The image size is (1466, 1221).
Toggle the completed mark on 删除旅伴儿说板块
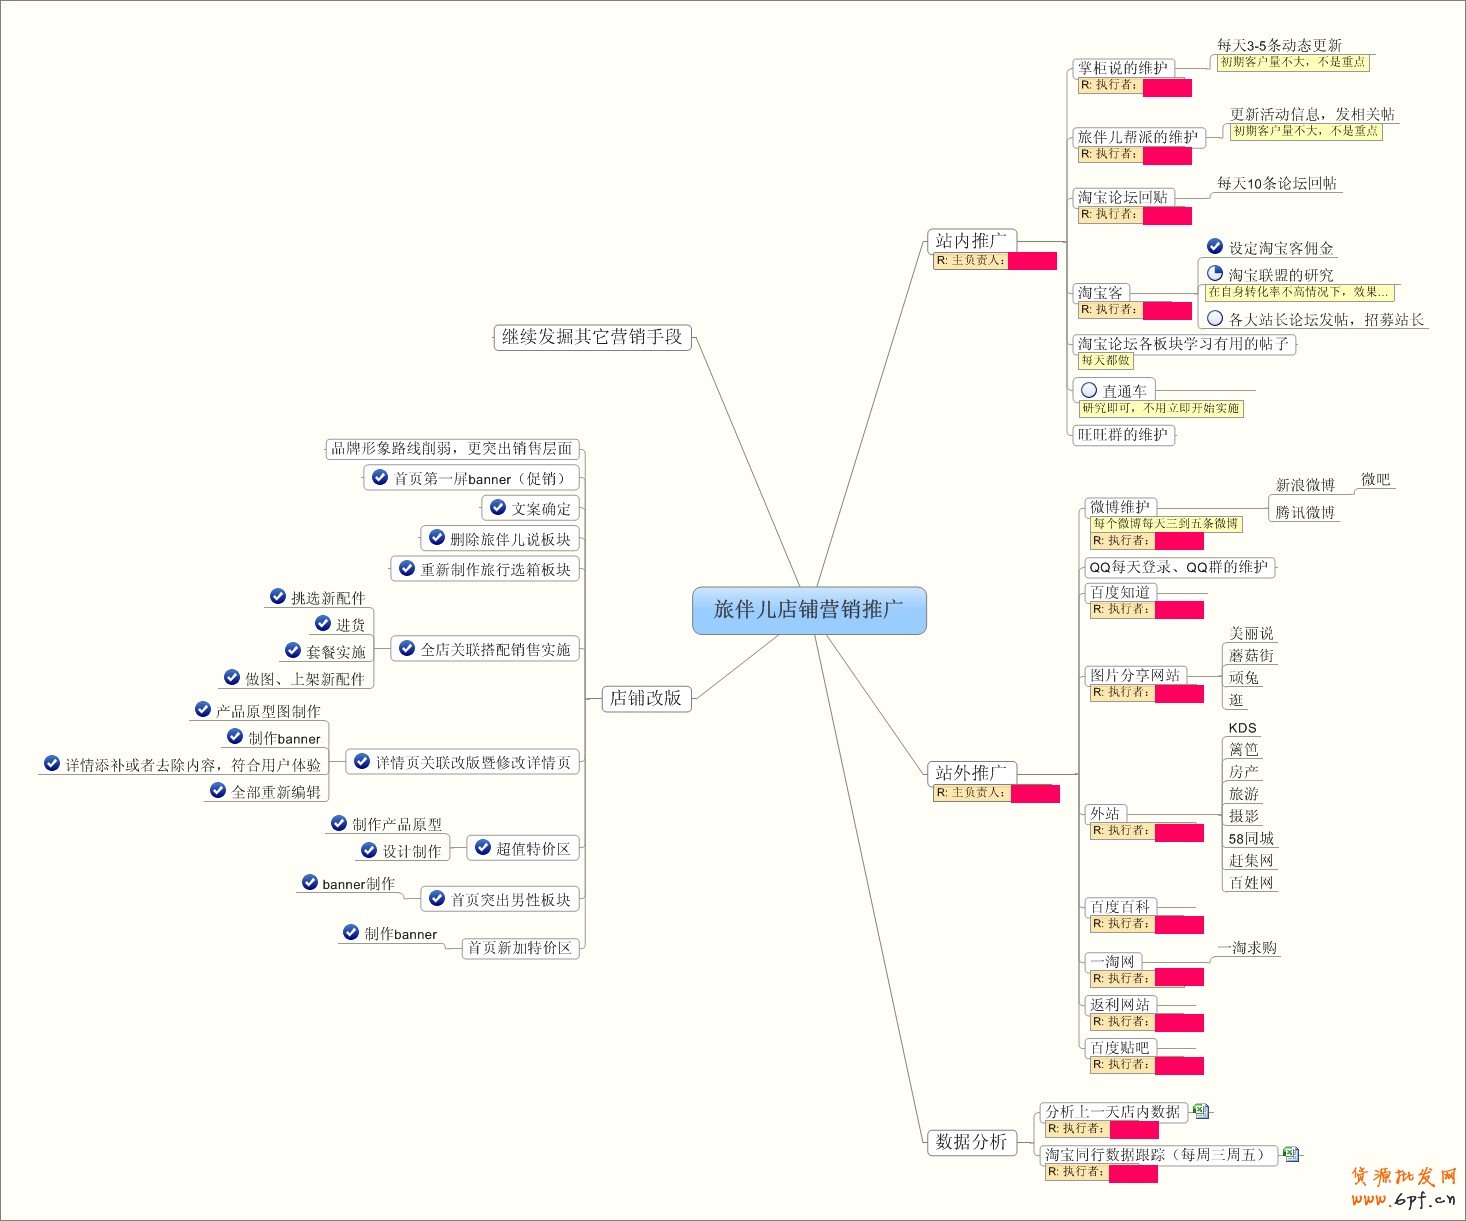[x=437, y=537]
